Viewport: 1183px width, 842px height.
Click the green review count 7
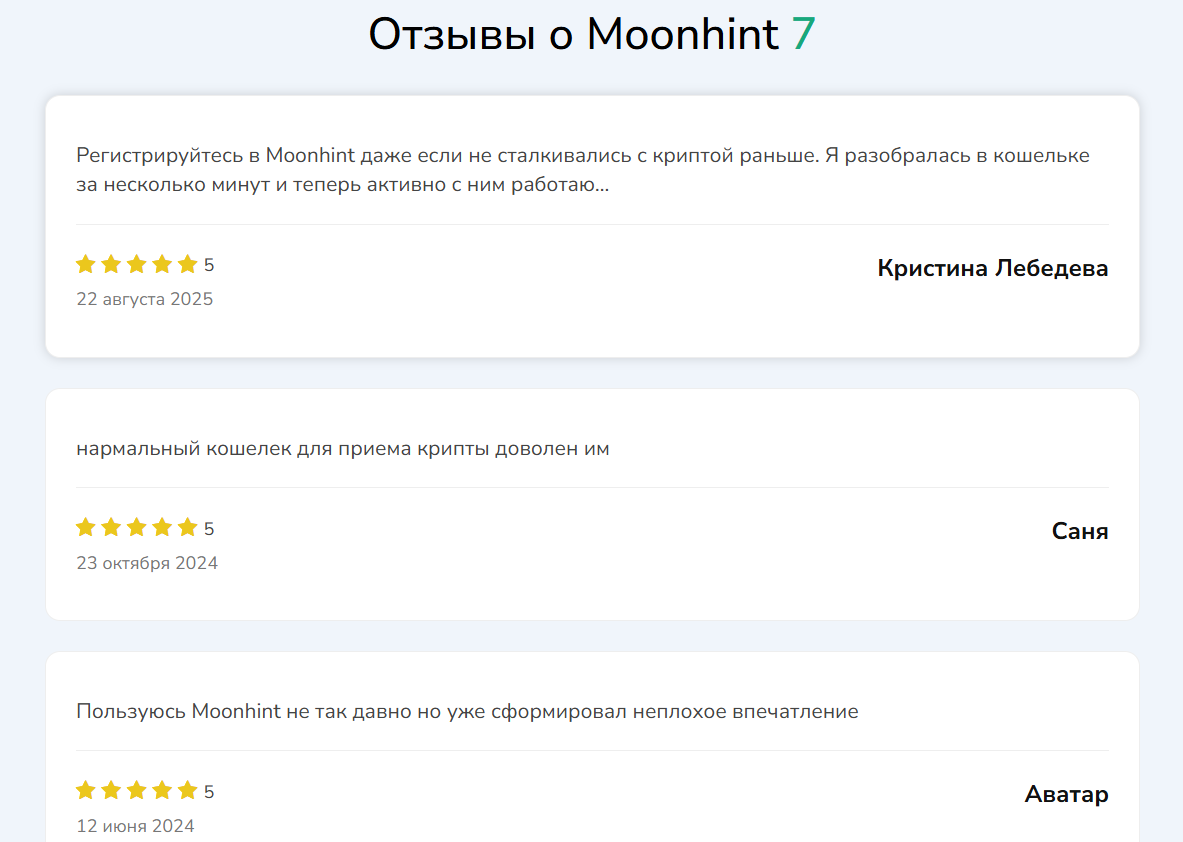click(x=804, y=35)
